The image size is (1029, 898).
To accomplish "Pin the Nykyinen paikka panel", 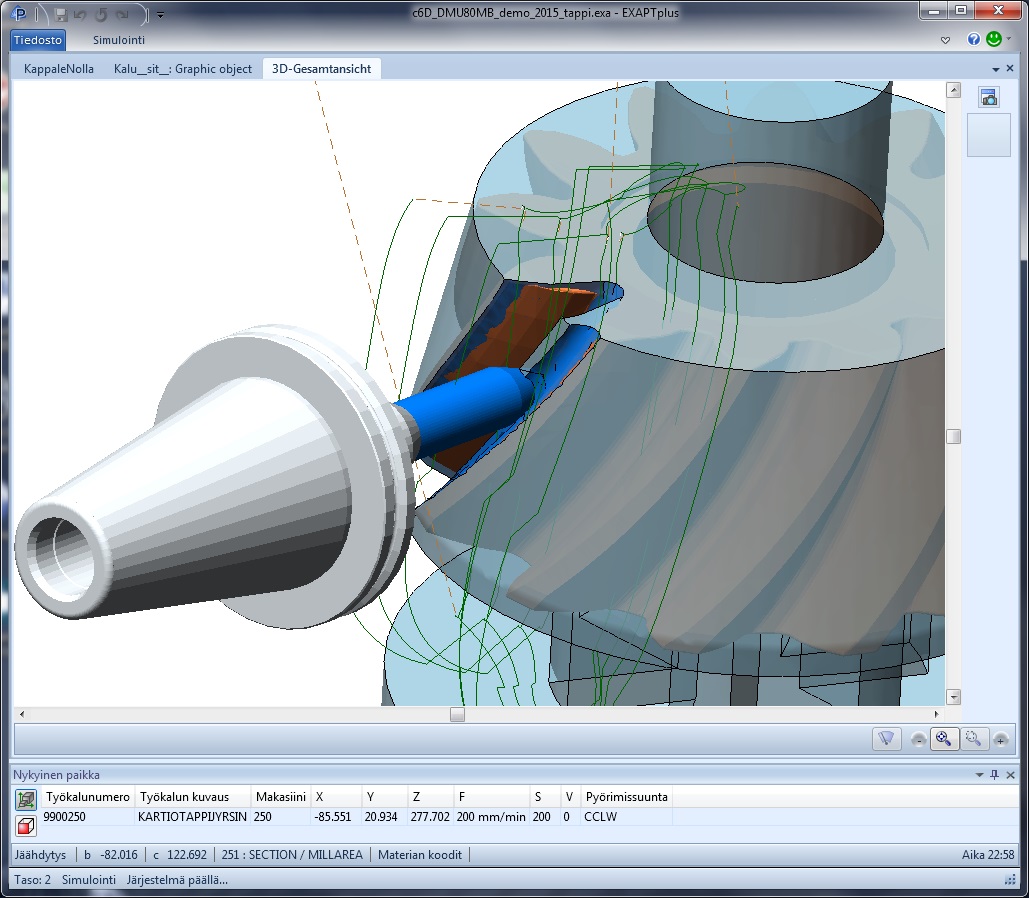I will (x=994, y=775).
